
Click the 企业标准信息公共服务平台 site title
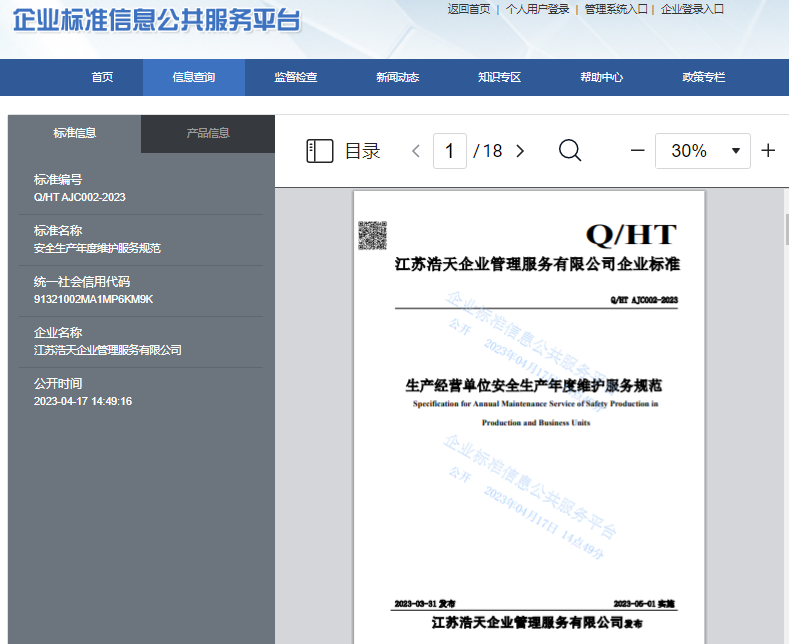point(156,21)
